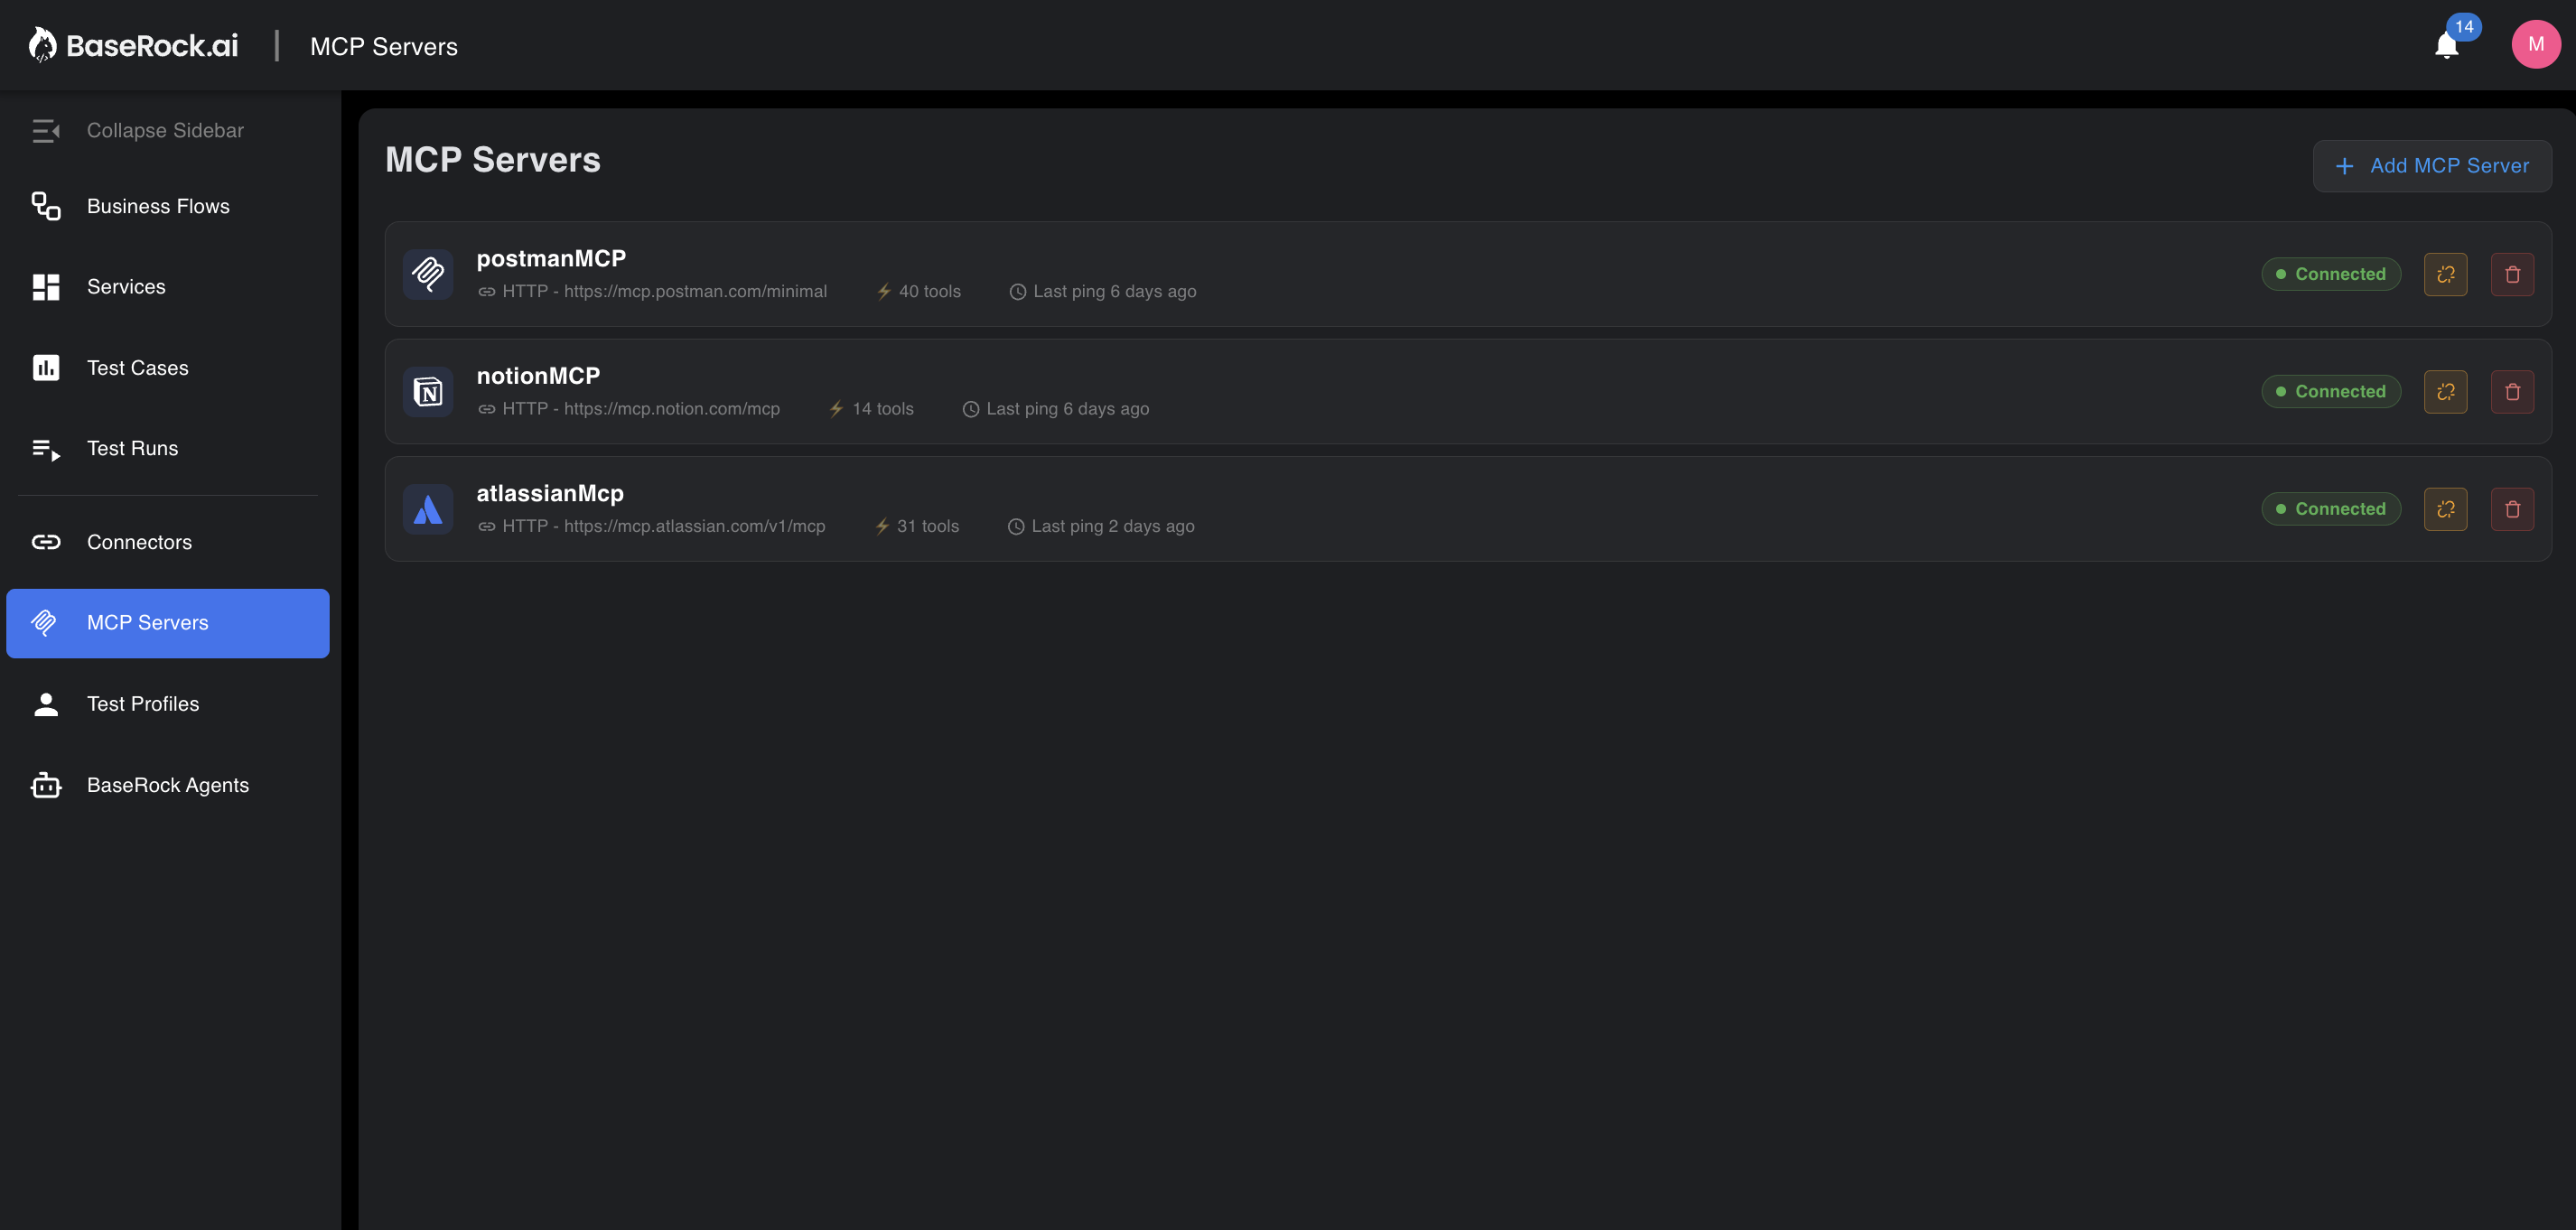Image resolution: width=2576 pixels, height=1230 pixels.
Task: Collapse the sidebar
Action: click(46, 130)
